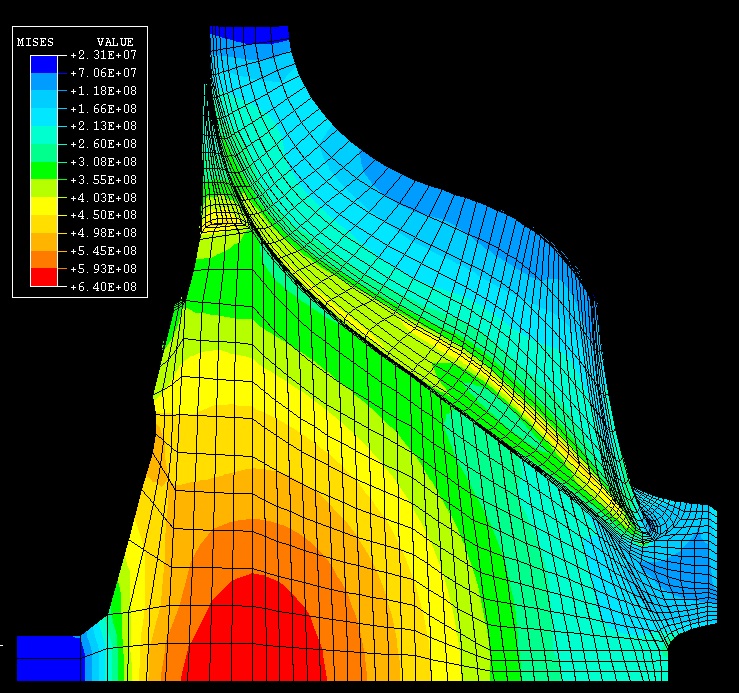Select the +2.60E+08 legend value
The width and height of the screenshot is (739, 693).
tap(103, 144)
